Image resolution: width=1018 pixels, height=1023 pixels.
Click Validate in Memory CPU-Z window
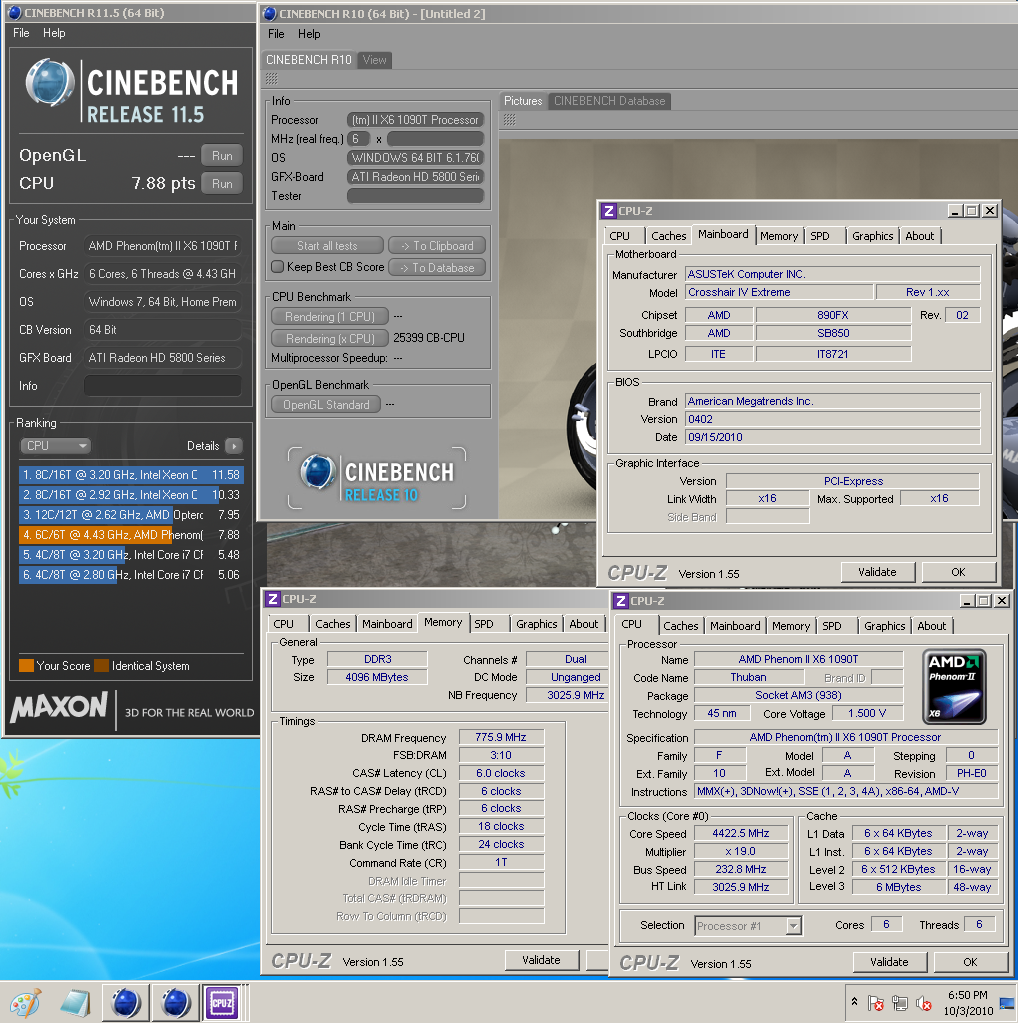tap(542, 960)
